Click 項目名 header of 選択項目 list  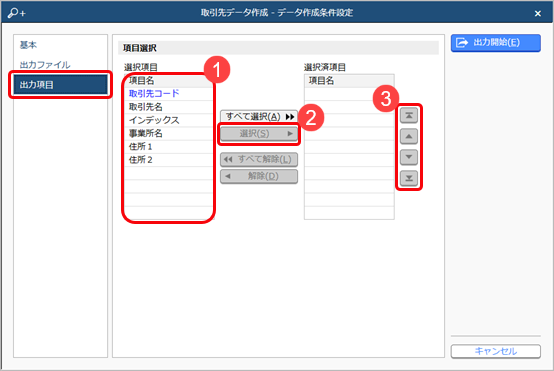click(169, 81)
